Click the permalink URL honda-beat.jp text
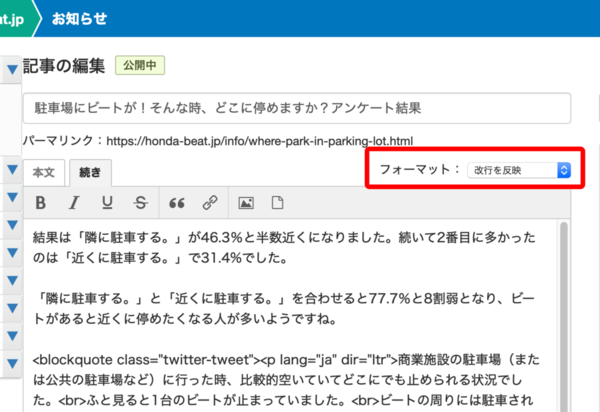 pos(260,141)
